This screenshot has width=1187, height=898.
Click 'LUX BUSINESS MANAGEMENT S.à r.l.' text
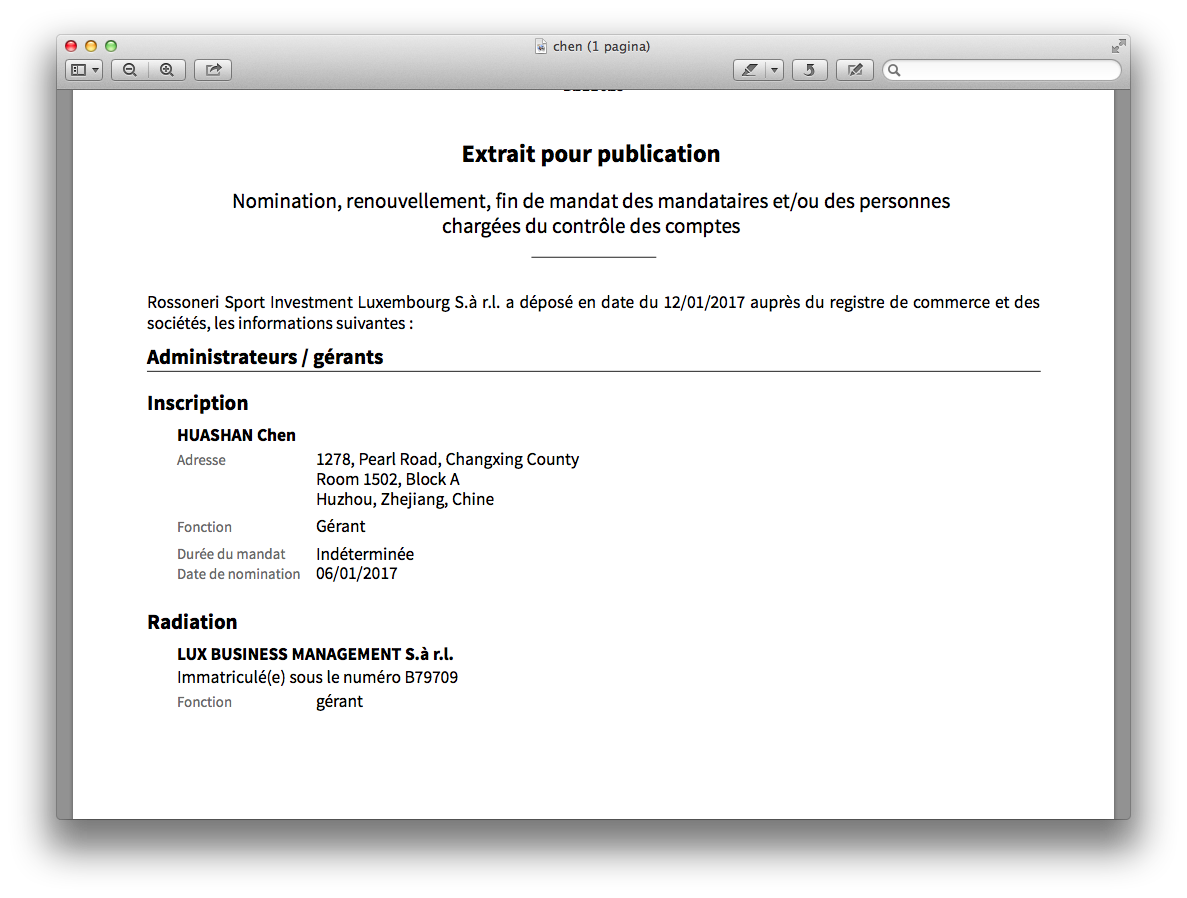[x=315, y=654]
